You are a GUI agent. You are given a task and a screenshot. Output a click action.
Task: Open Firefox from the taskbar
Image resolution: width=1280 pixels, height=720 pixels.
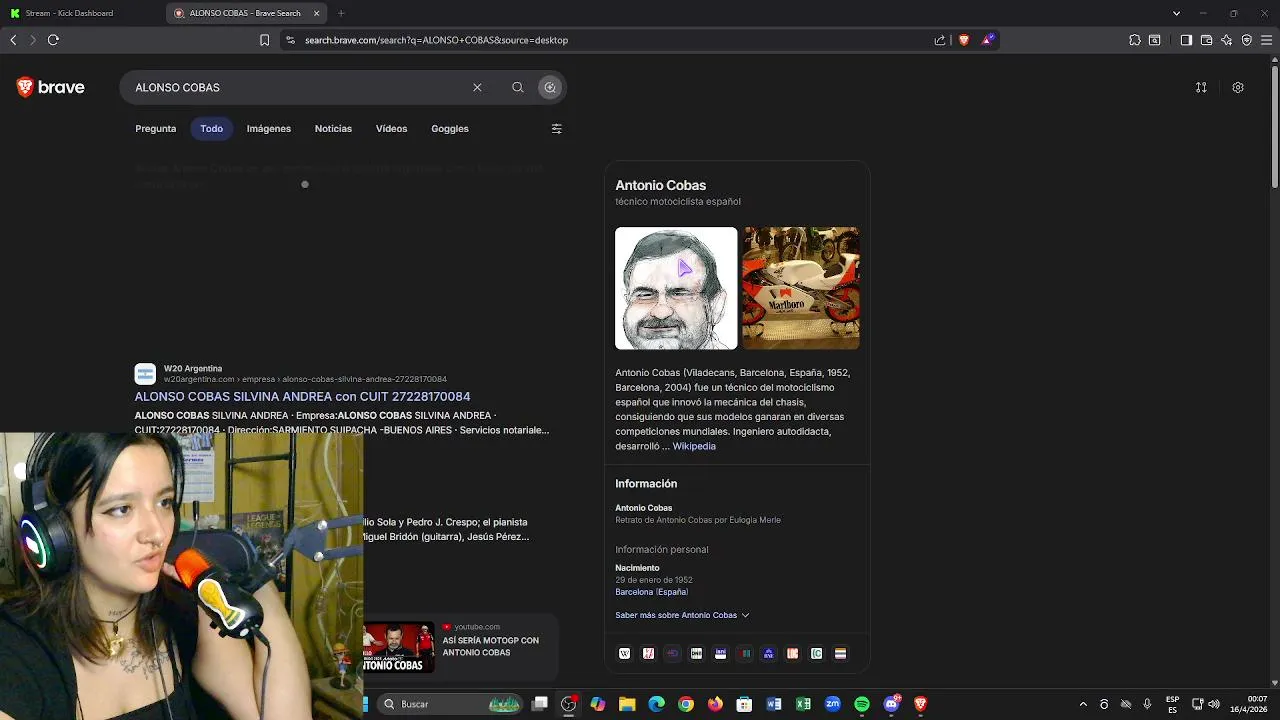pos(715,704)
